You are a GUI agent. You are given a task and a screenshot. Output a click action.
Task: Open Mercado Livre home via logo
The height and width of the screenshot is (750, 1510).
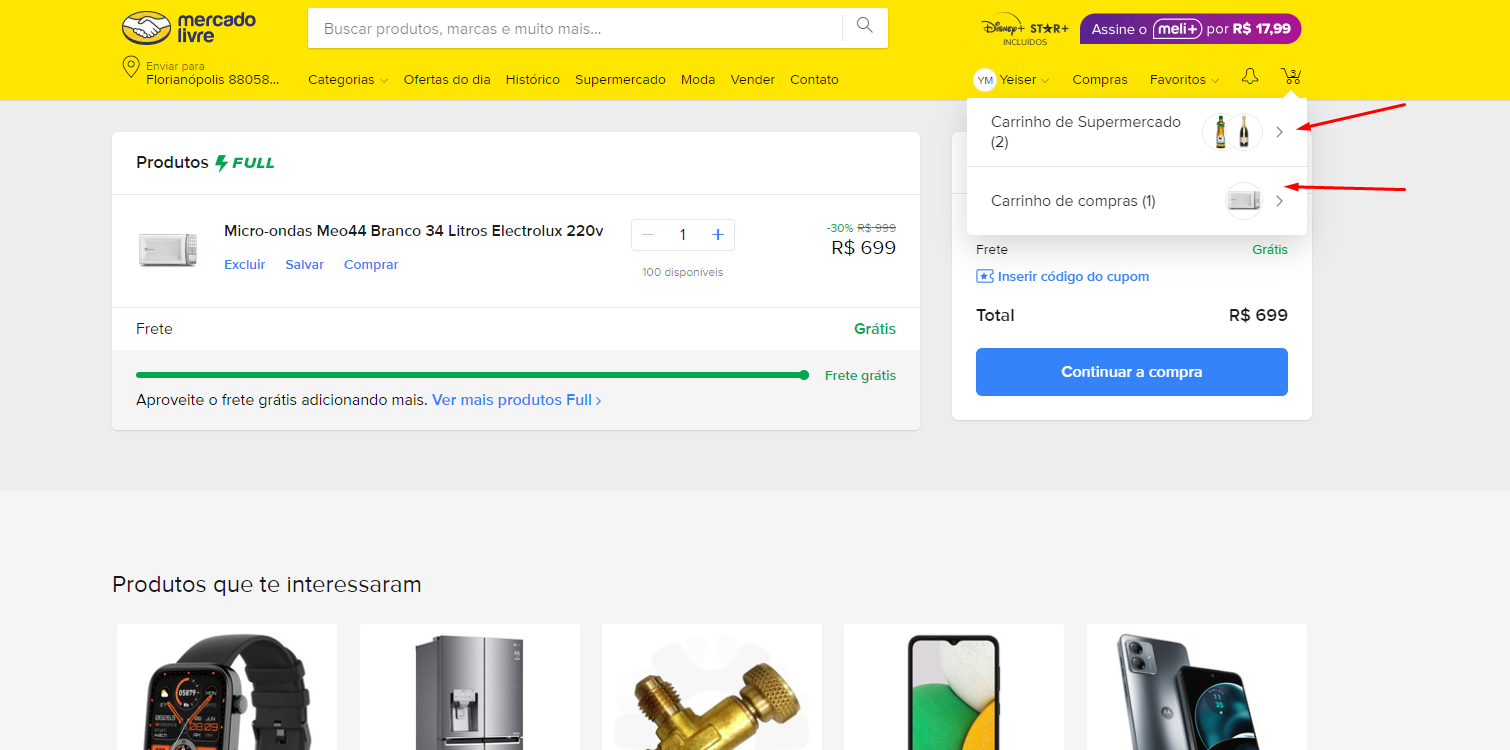[189, 28]
